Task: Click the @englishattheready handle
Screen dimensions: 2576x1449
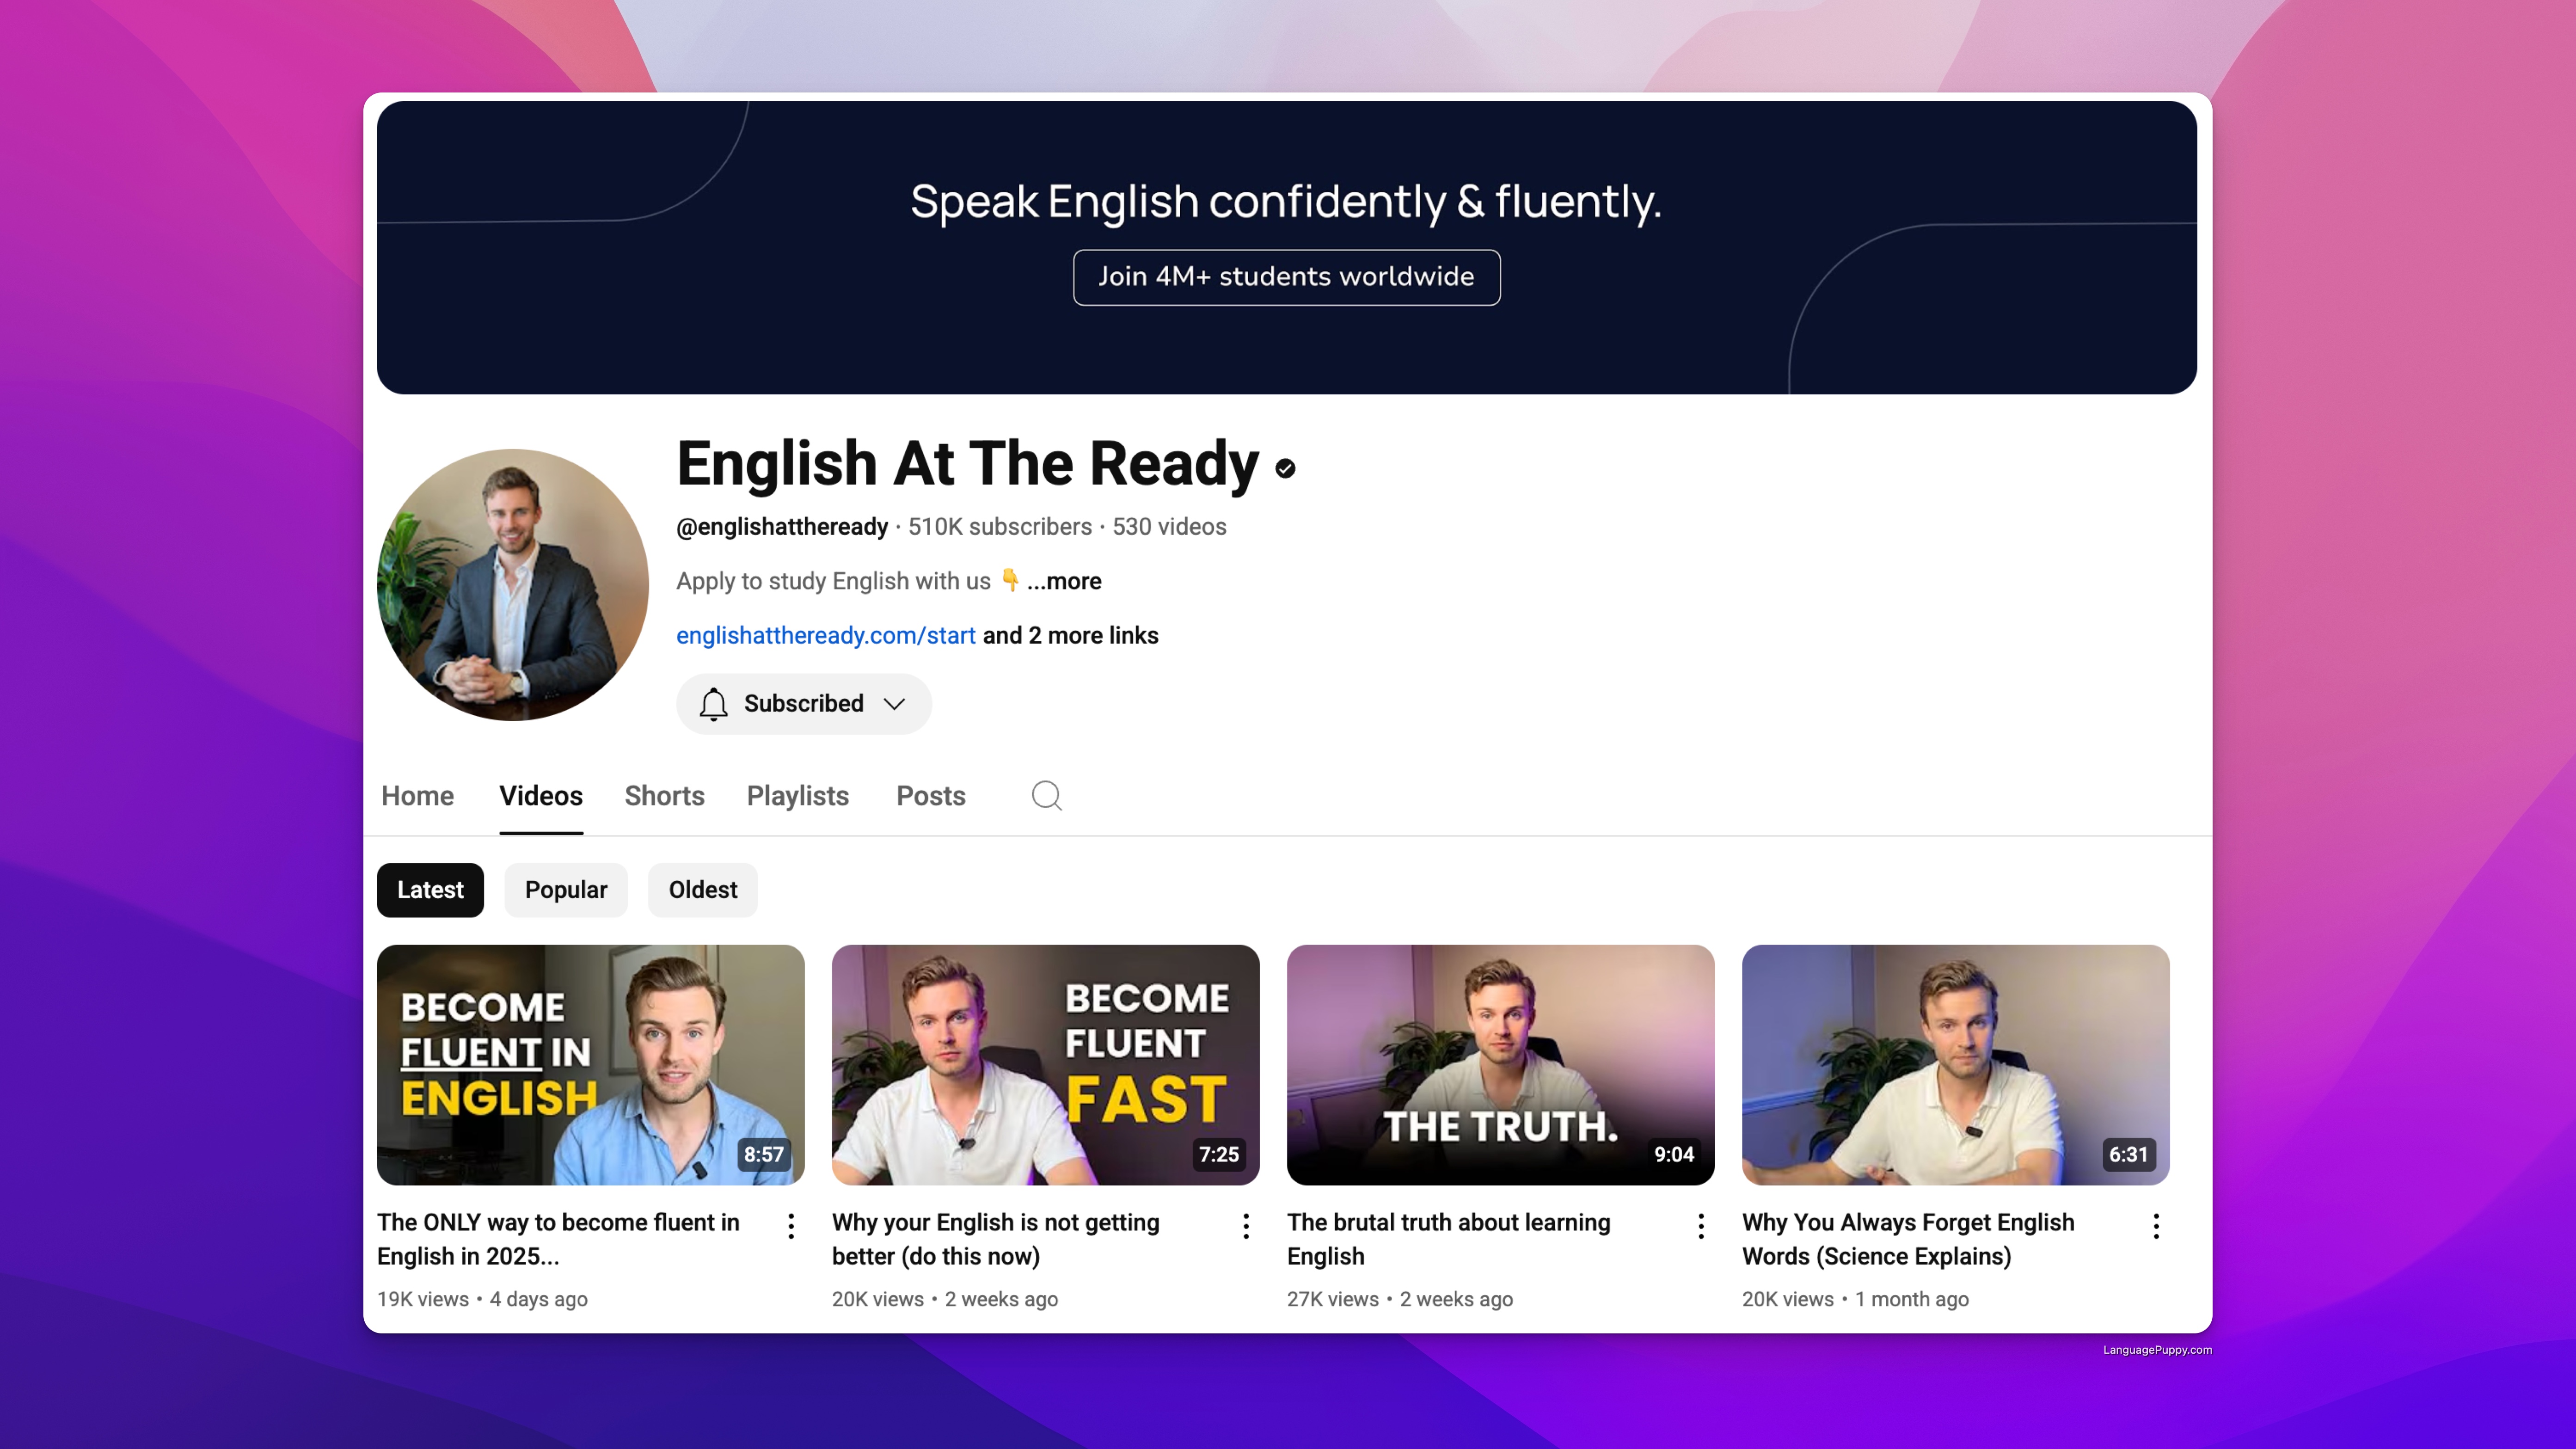Action: point(782,527)
